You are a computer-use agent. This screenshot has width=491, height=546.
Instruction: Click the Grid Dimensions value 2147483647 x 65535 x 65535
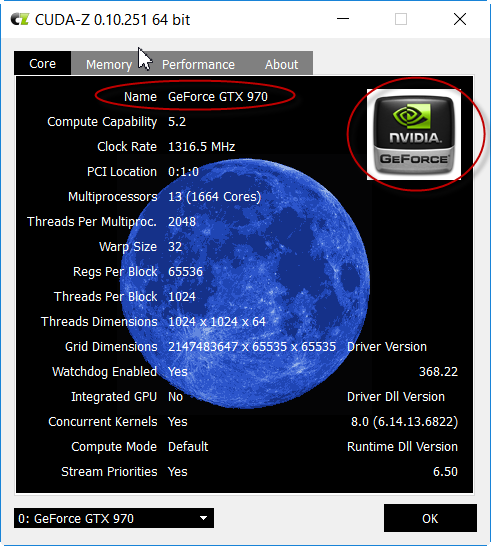point(252,347)
